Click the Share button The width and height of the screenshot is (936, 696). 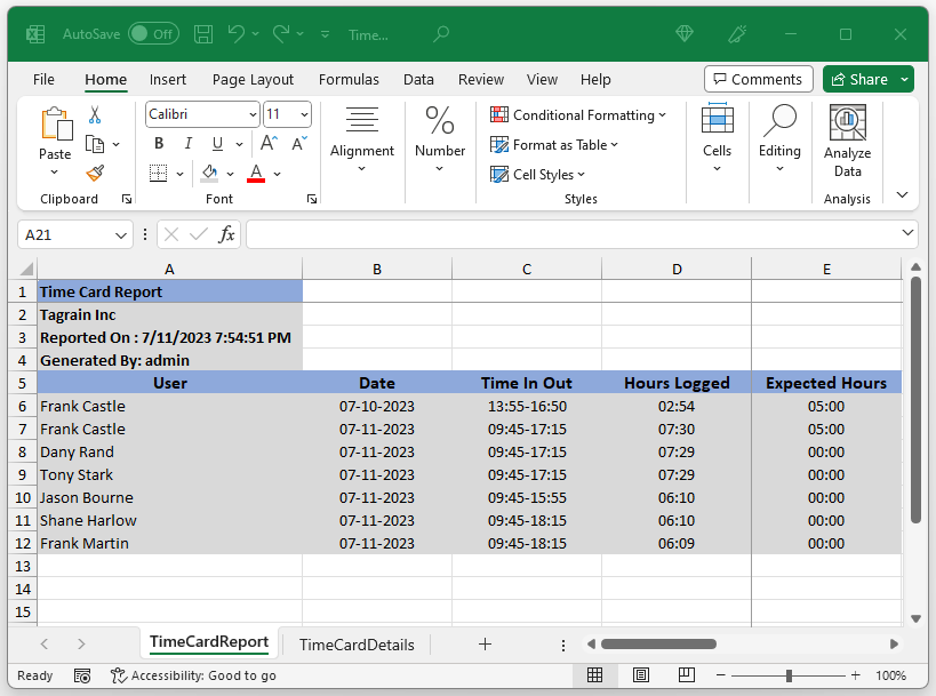click(x=859, y=79)
